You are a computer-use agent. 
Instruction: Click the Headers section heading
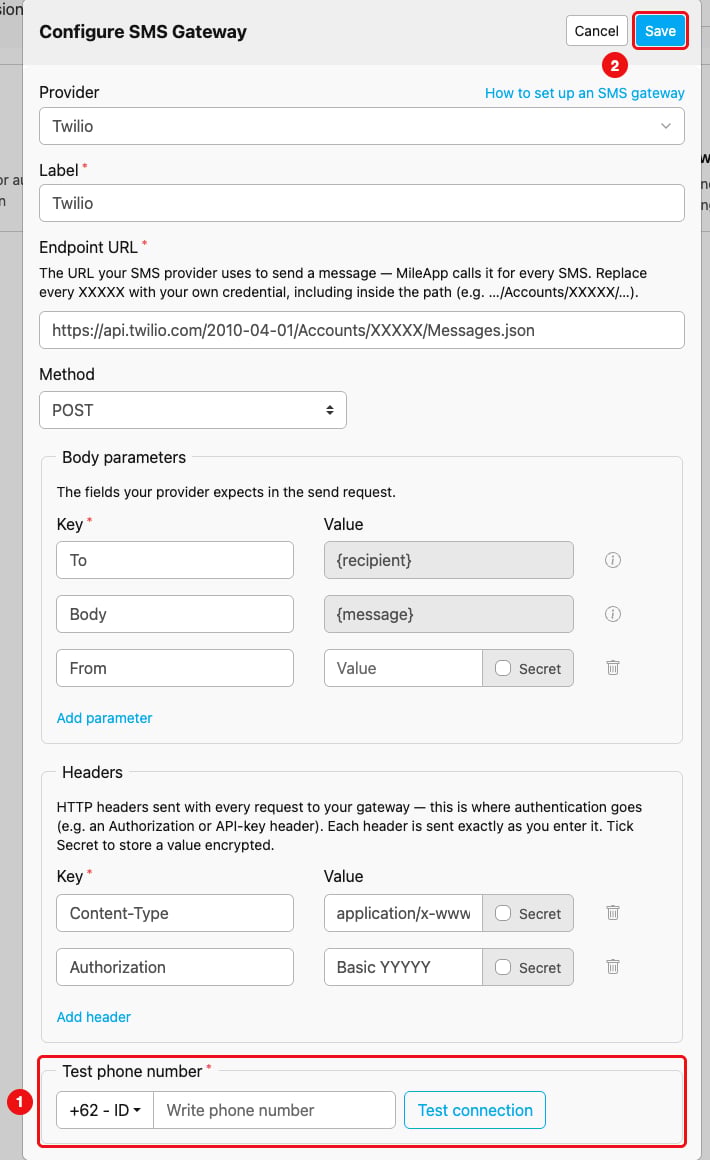92,772
